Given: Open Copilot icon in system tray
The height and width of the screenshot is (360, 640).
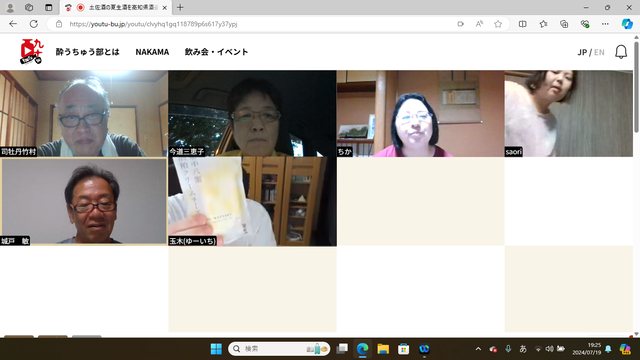Looking at the screenshot, I should click(x=625, y=349).
